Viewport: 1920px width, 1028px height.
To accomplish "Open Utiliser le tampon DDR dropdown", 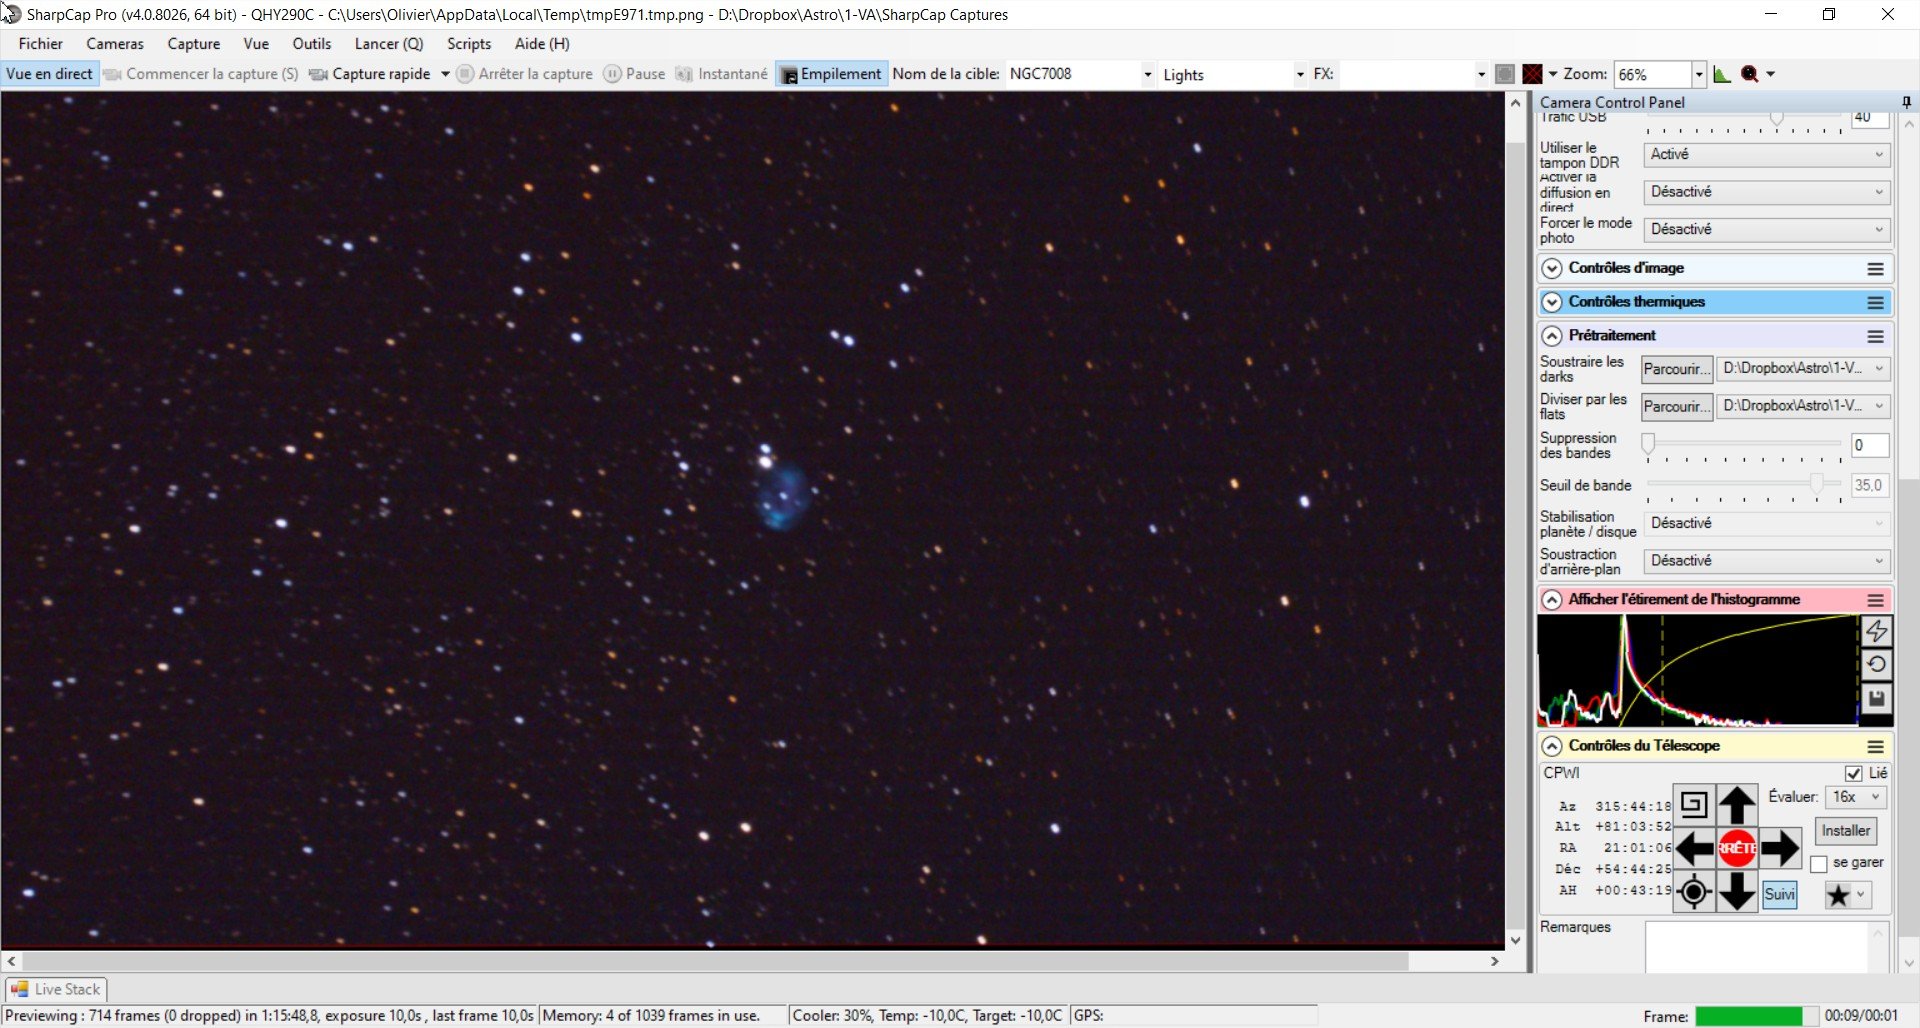I will click(x=1766, y=155).
